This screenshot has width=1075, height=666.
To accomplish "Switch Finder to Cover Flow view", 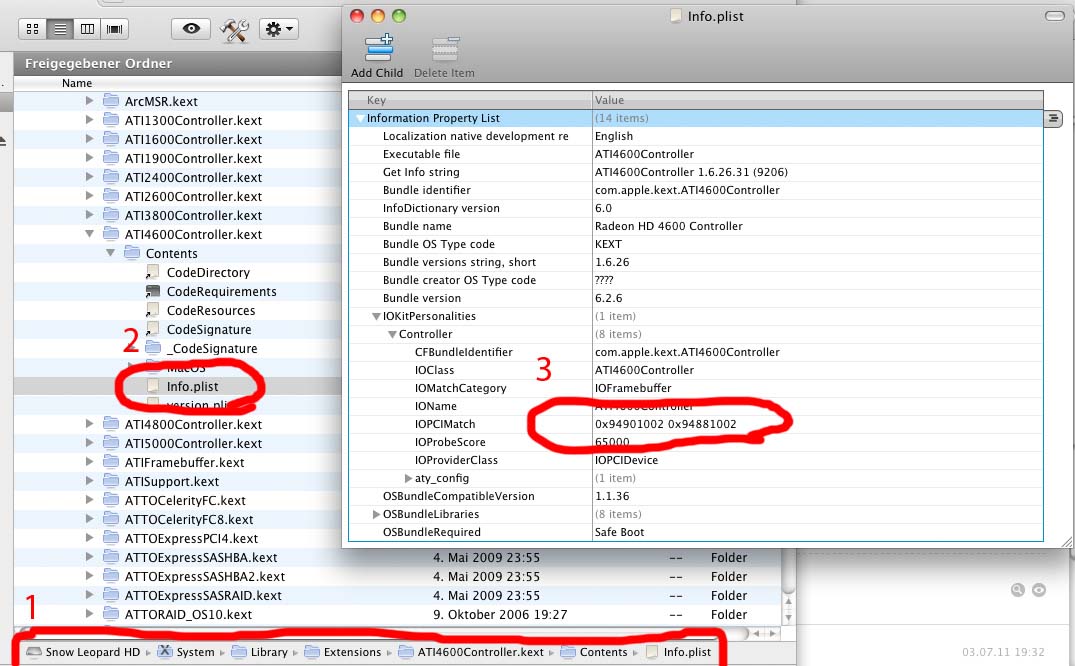I will click(x=115, y=29).
